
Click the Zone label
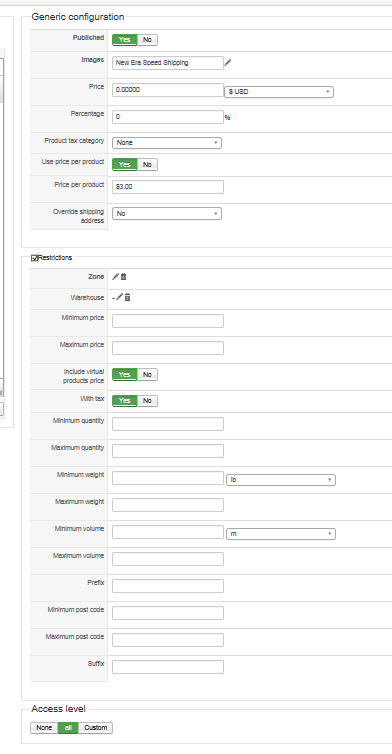(96, 276)
